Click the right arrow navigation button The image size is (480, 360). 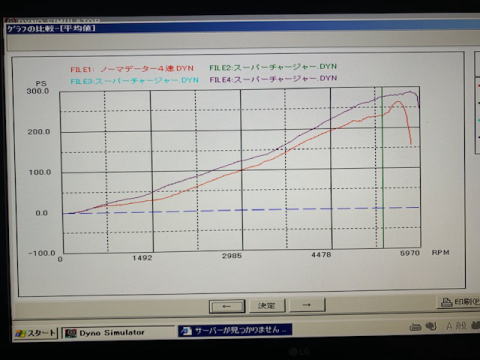click(307, 305)
